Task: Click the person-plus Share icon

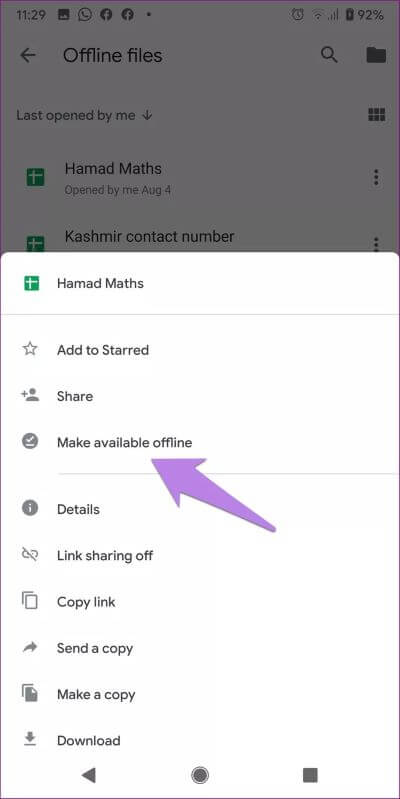Action: click(30, 395)
